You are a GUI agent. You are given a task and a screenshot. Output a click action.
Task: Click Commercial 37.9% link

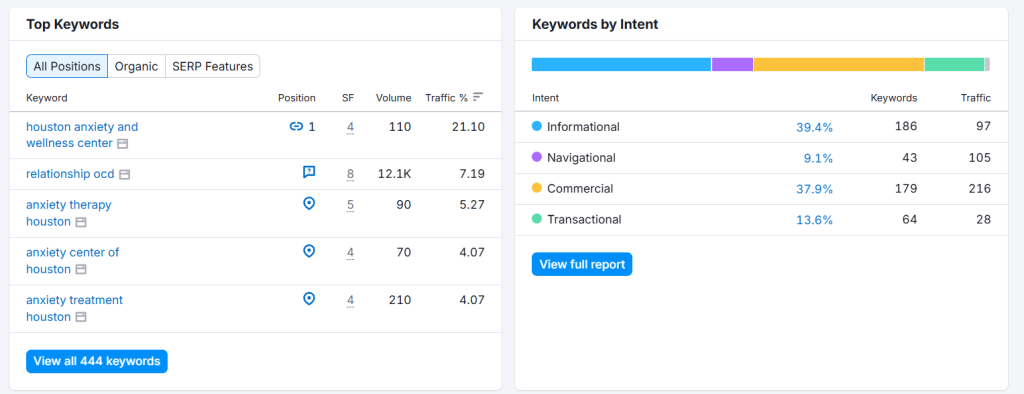[814, 189]
